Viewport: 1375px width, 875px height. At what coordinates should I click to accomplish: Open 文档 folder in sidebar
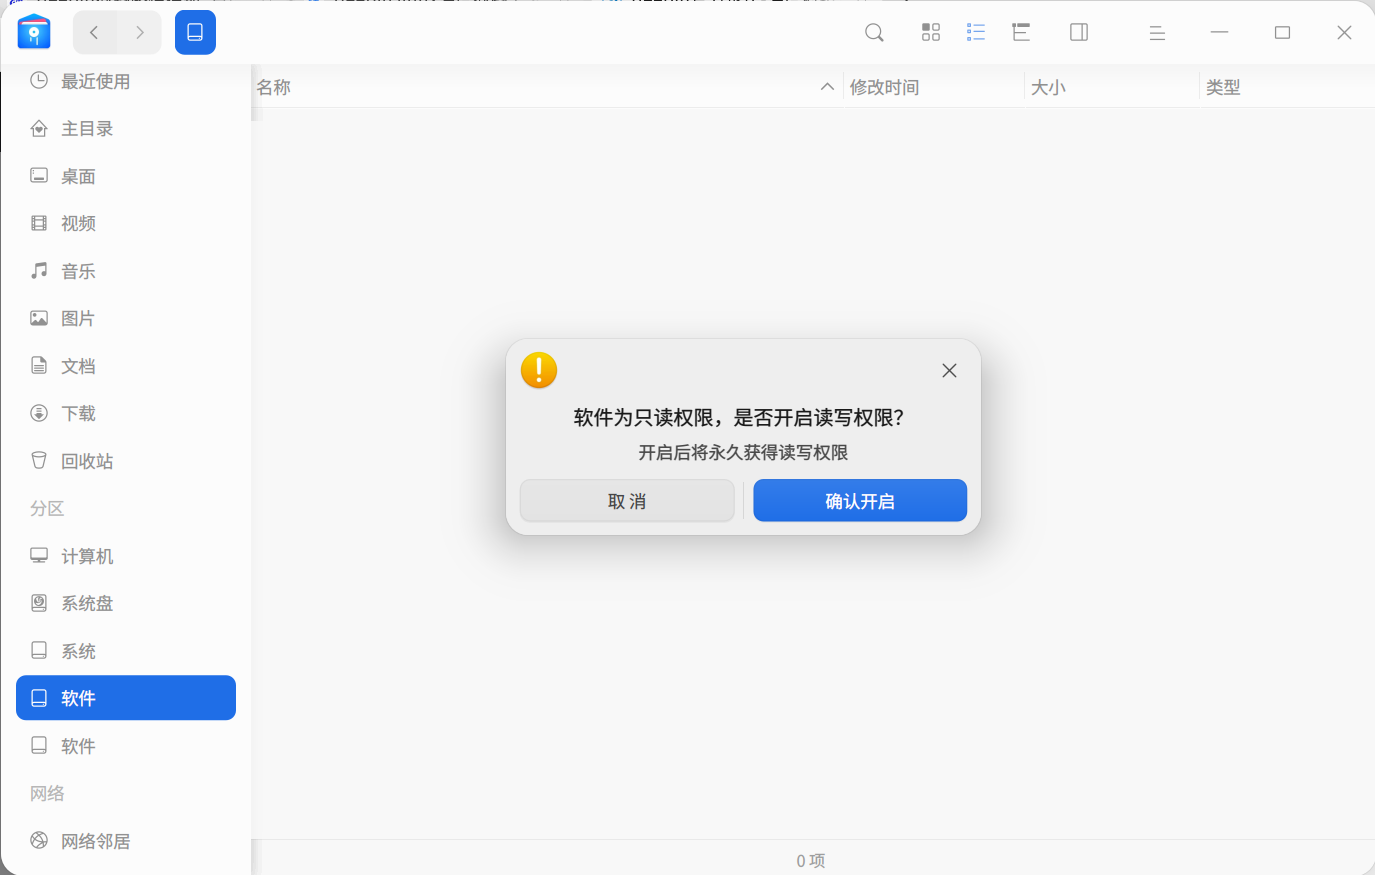[x=126, y=366]
